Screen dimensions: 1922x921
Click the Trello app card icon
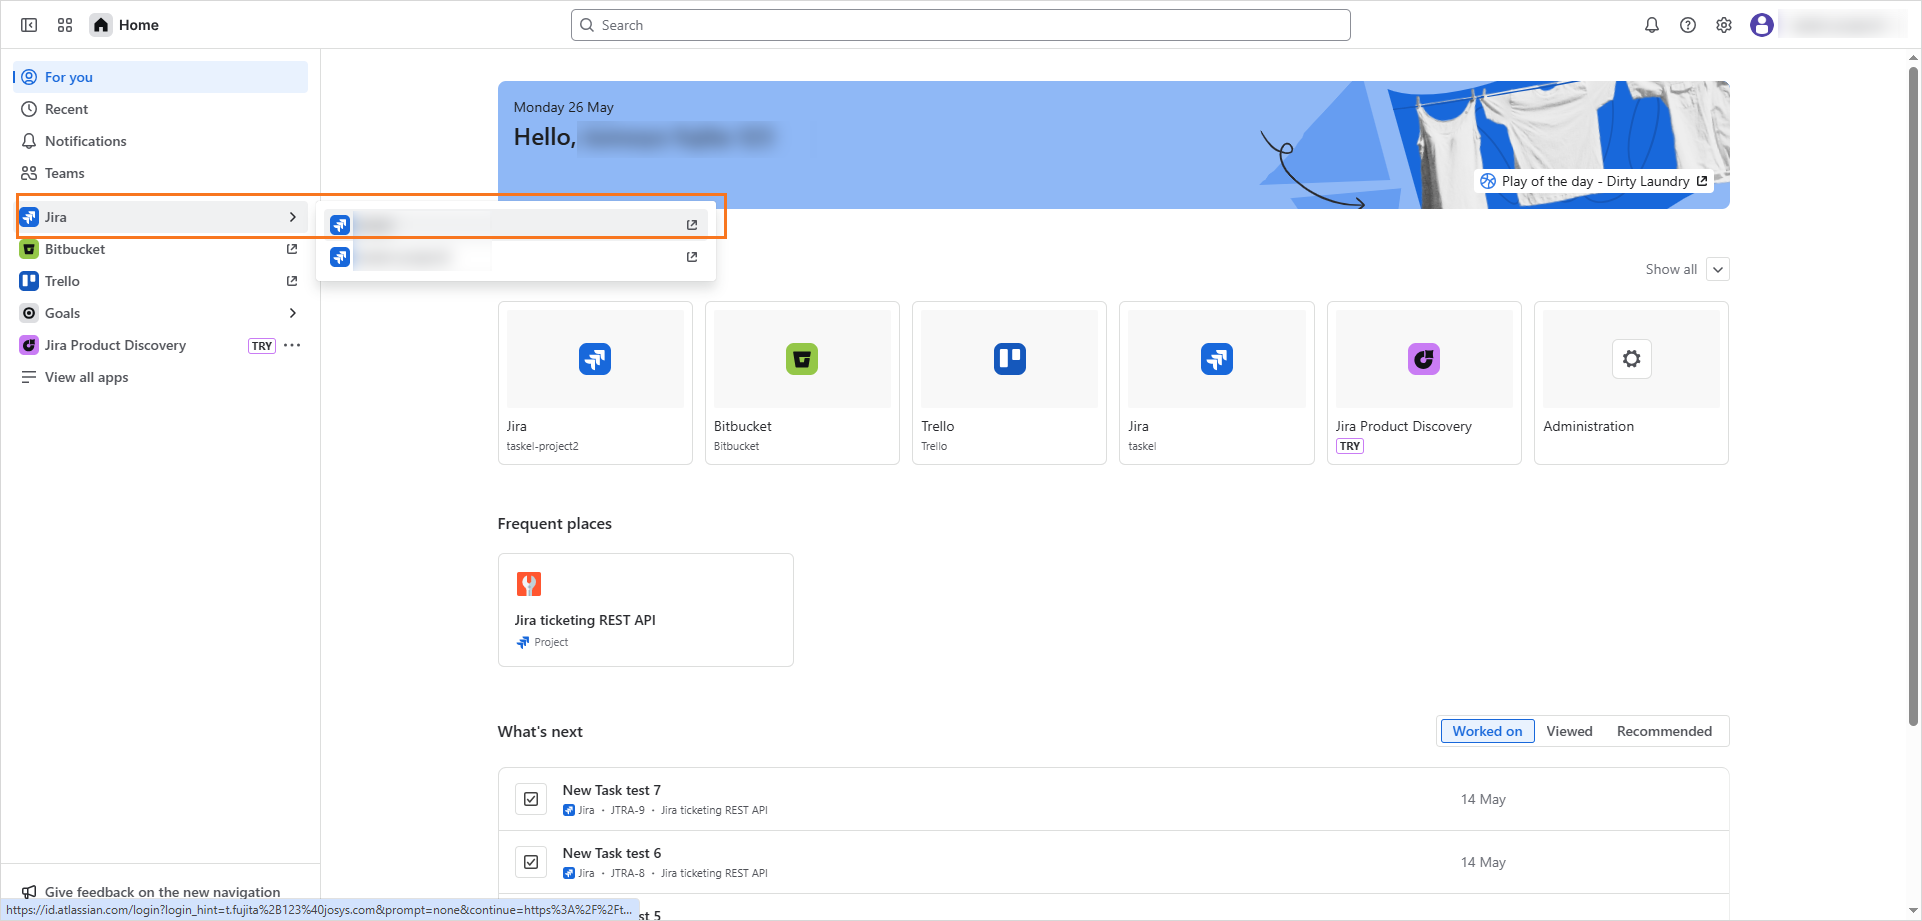point(1010,359)
